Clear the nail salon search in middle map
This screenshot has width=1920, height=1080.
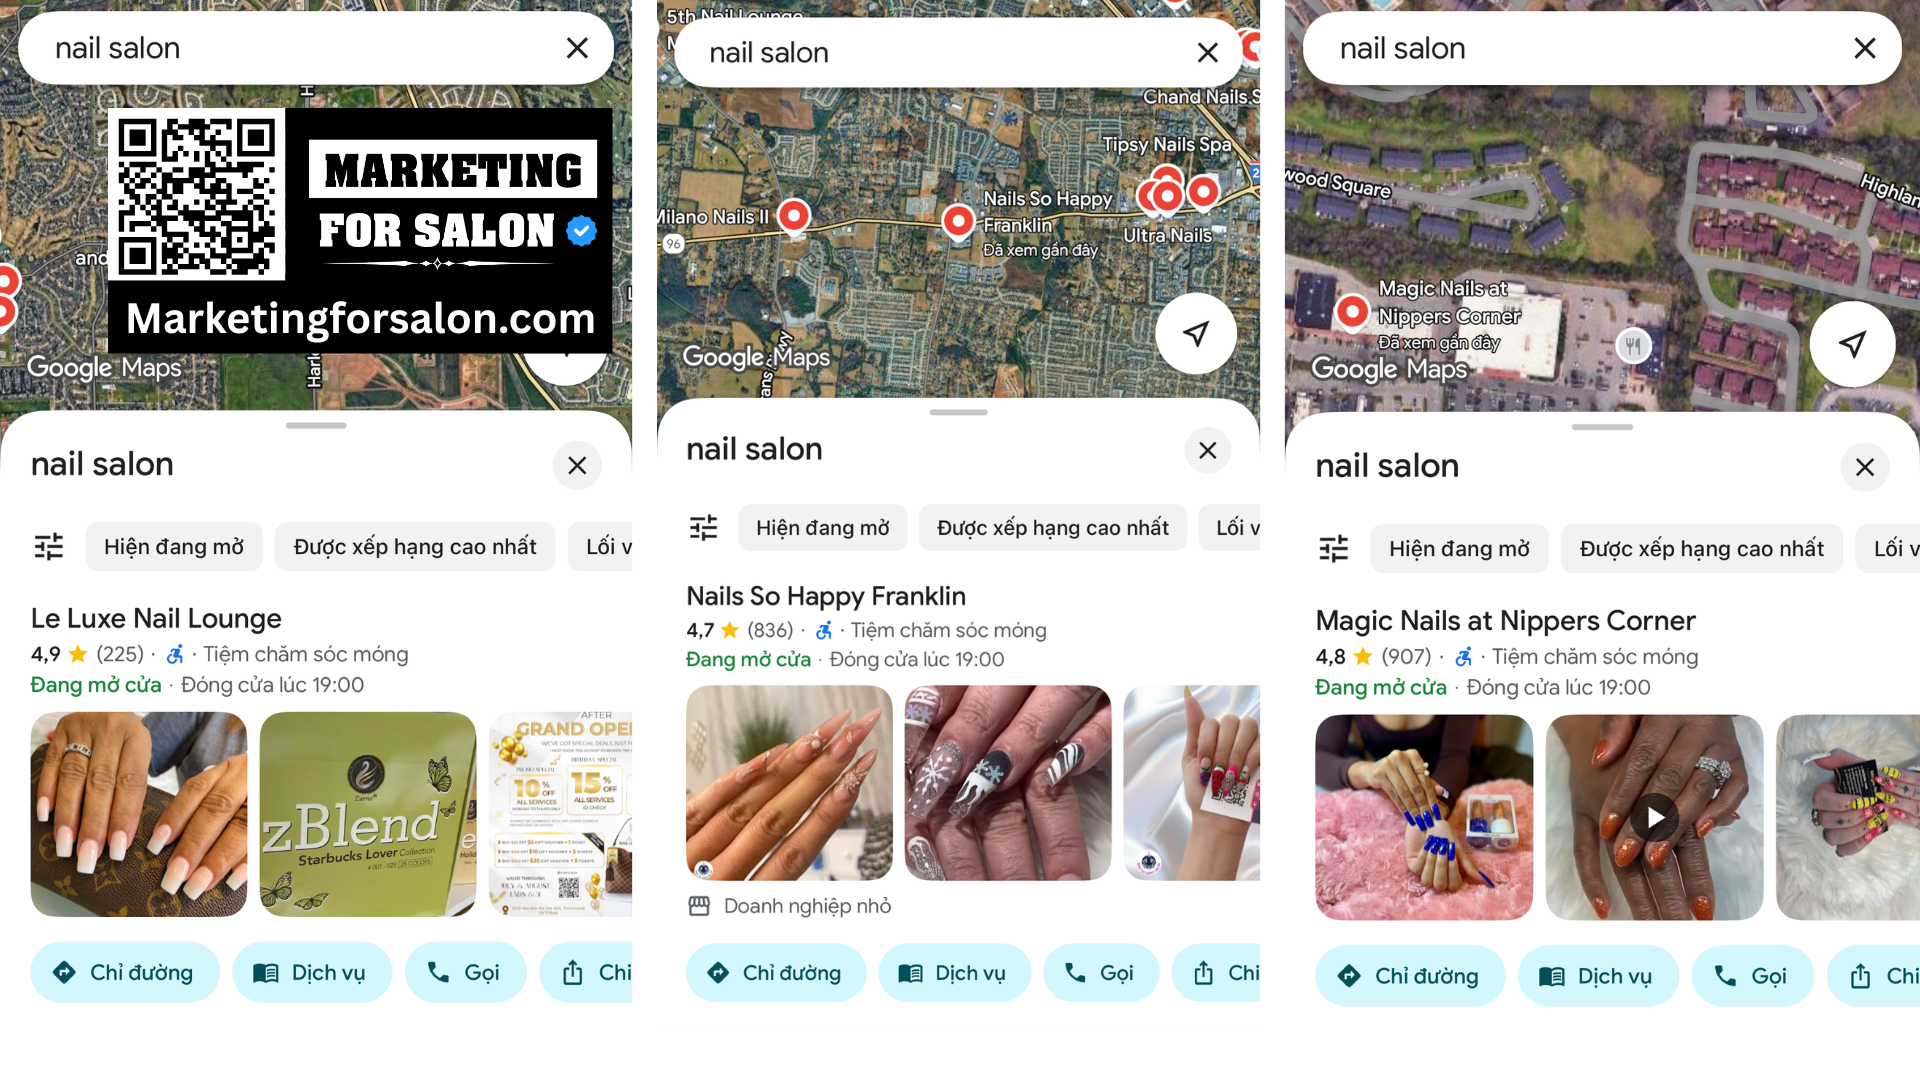coord(1208,53)
